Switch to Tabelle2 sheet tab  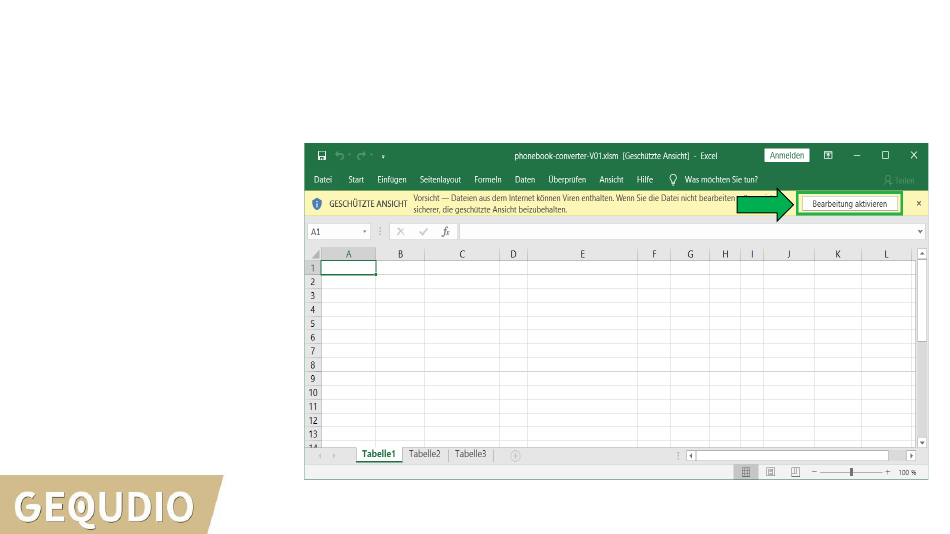[425, 454]
